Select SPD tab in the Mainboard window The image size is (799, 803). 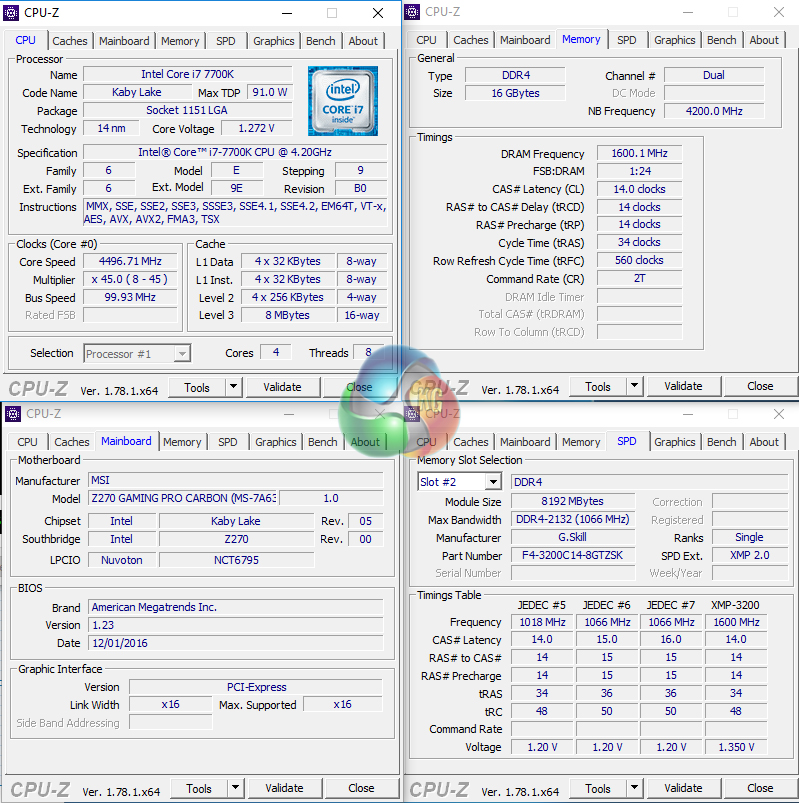228,442
